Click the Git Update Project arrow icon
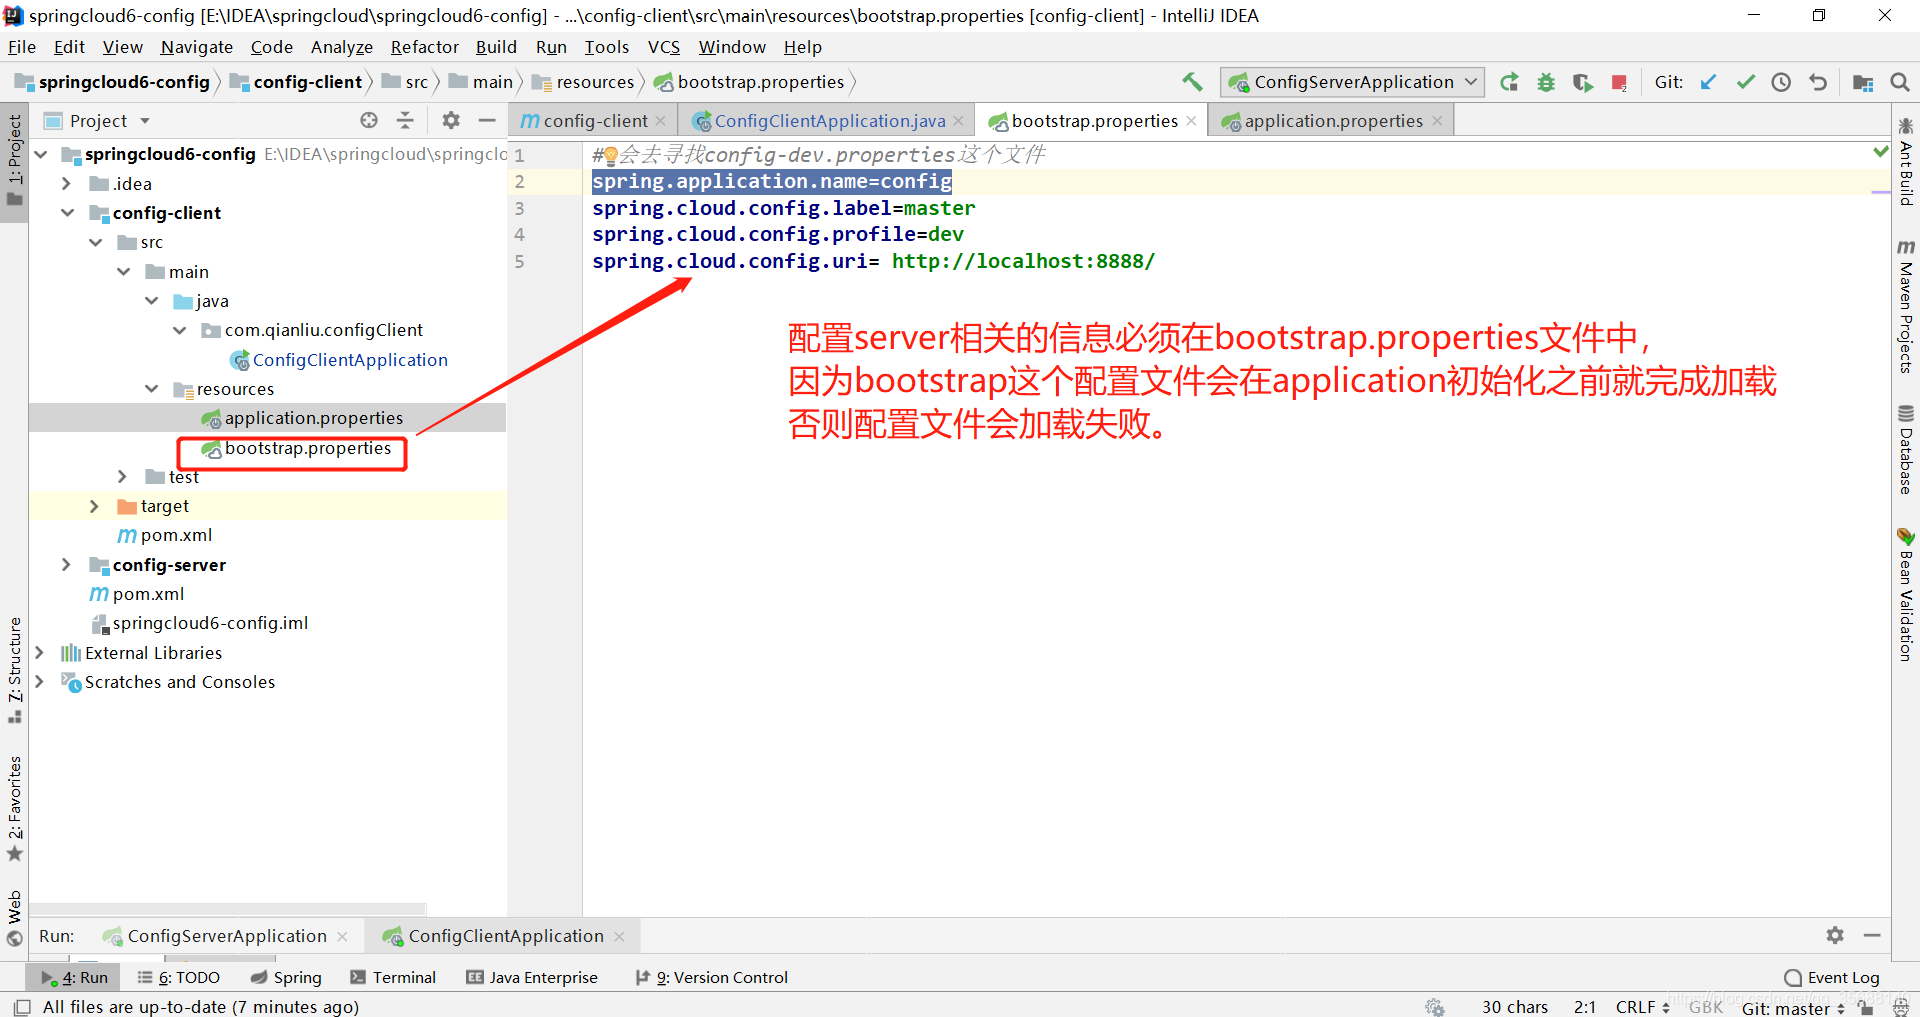The height and width of the screenshot is (1017, 1920). pos(1709,82)
